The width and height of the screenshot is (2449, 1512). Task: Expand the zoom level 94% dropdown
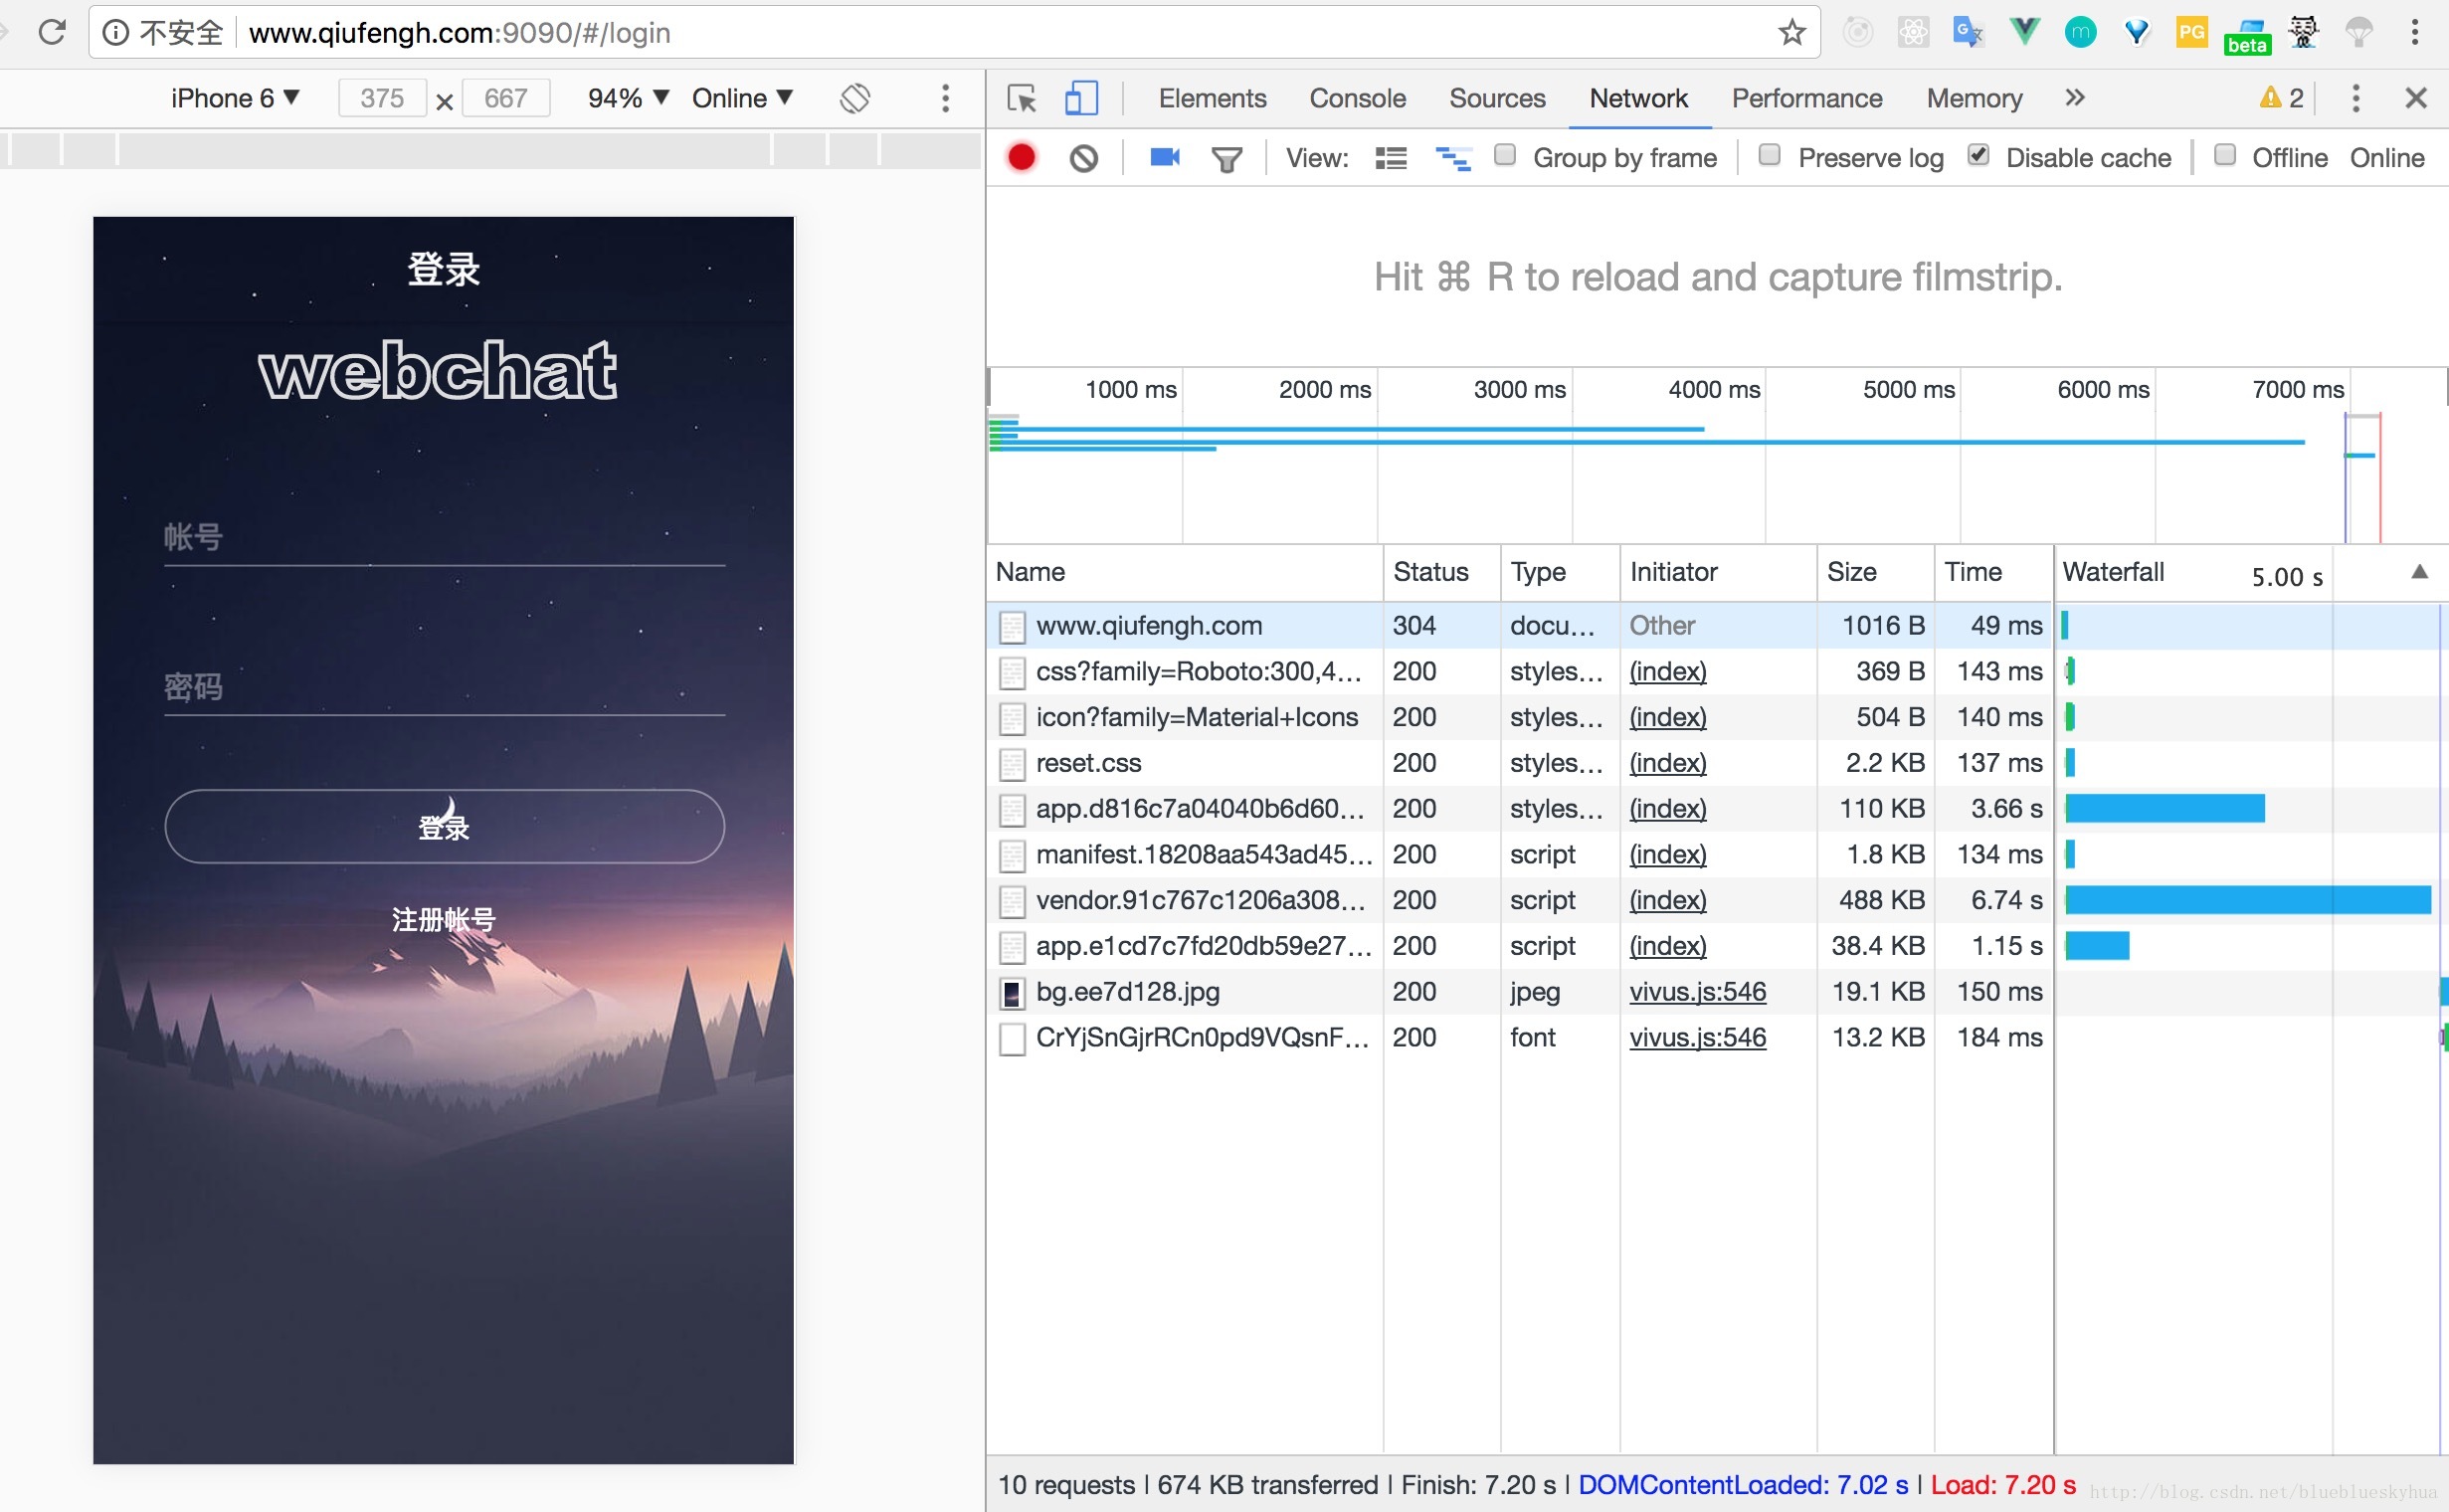pos(623,98)
